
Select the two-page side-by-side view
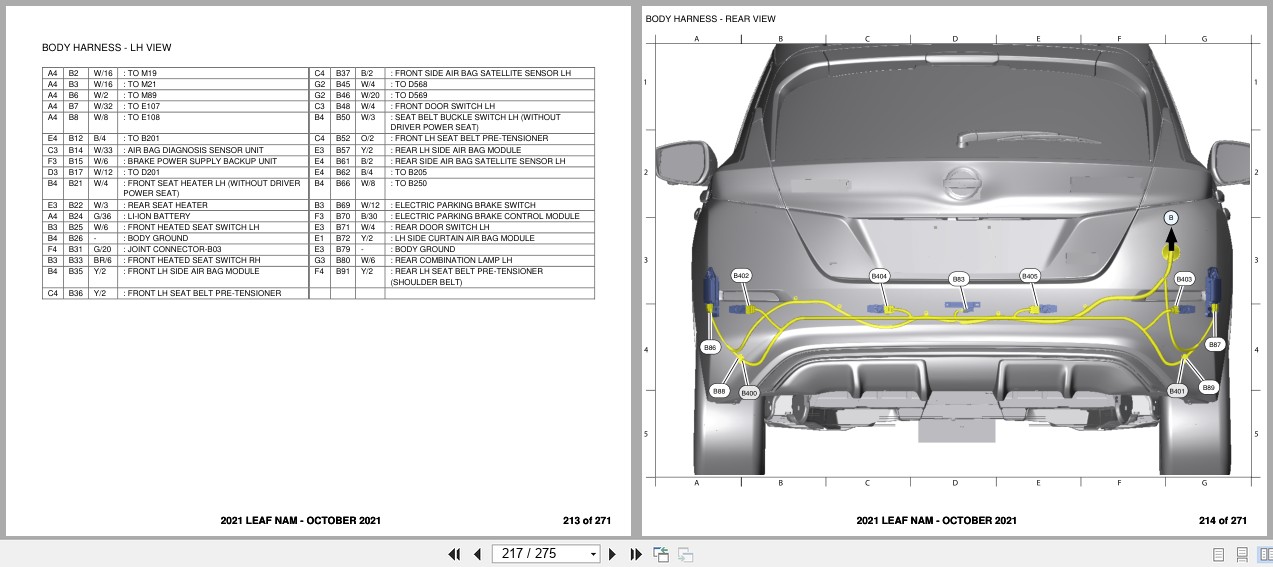(x=1264, y=554)
